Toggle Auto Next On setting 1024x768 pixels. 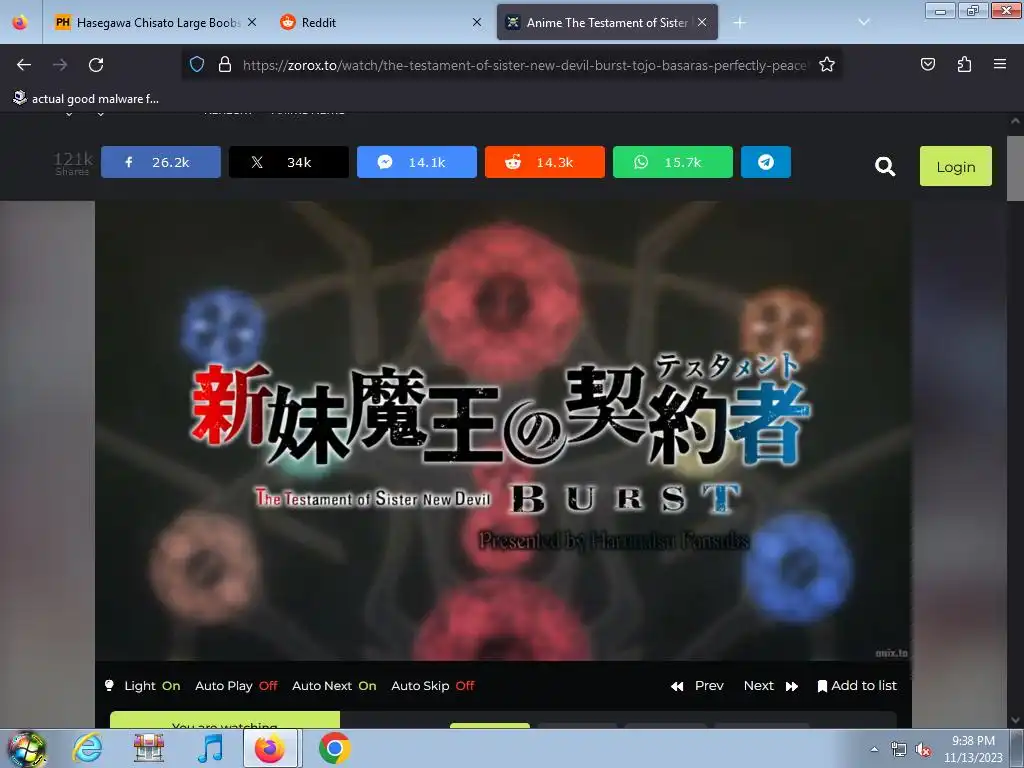[x=334, y=686]
